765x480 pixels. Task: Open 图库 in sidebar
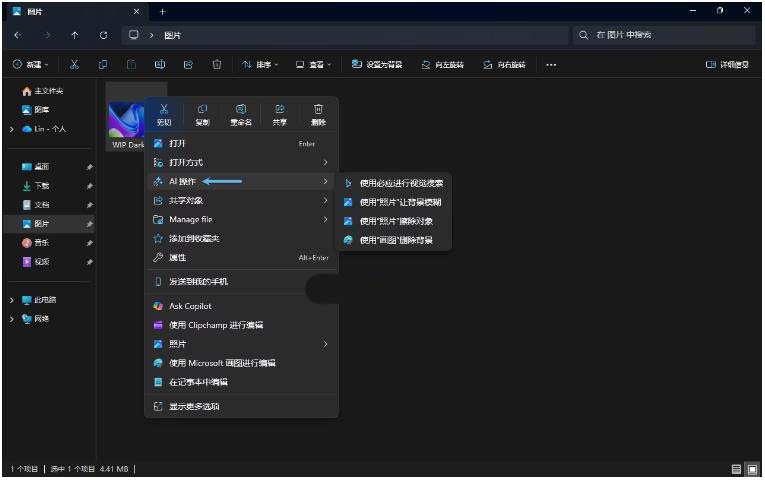click(36, 110)
